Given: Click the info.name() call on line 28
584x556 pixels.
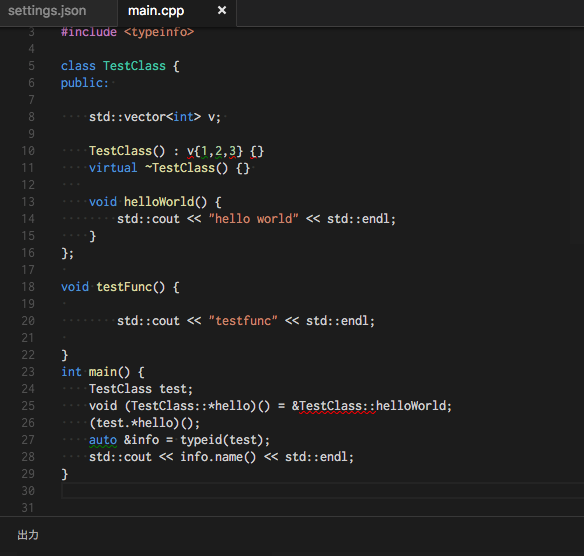Looking at the screenshot, I should (218, 457).
